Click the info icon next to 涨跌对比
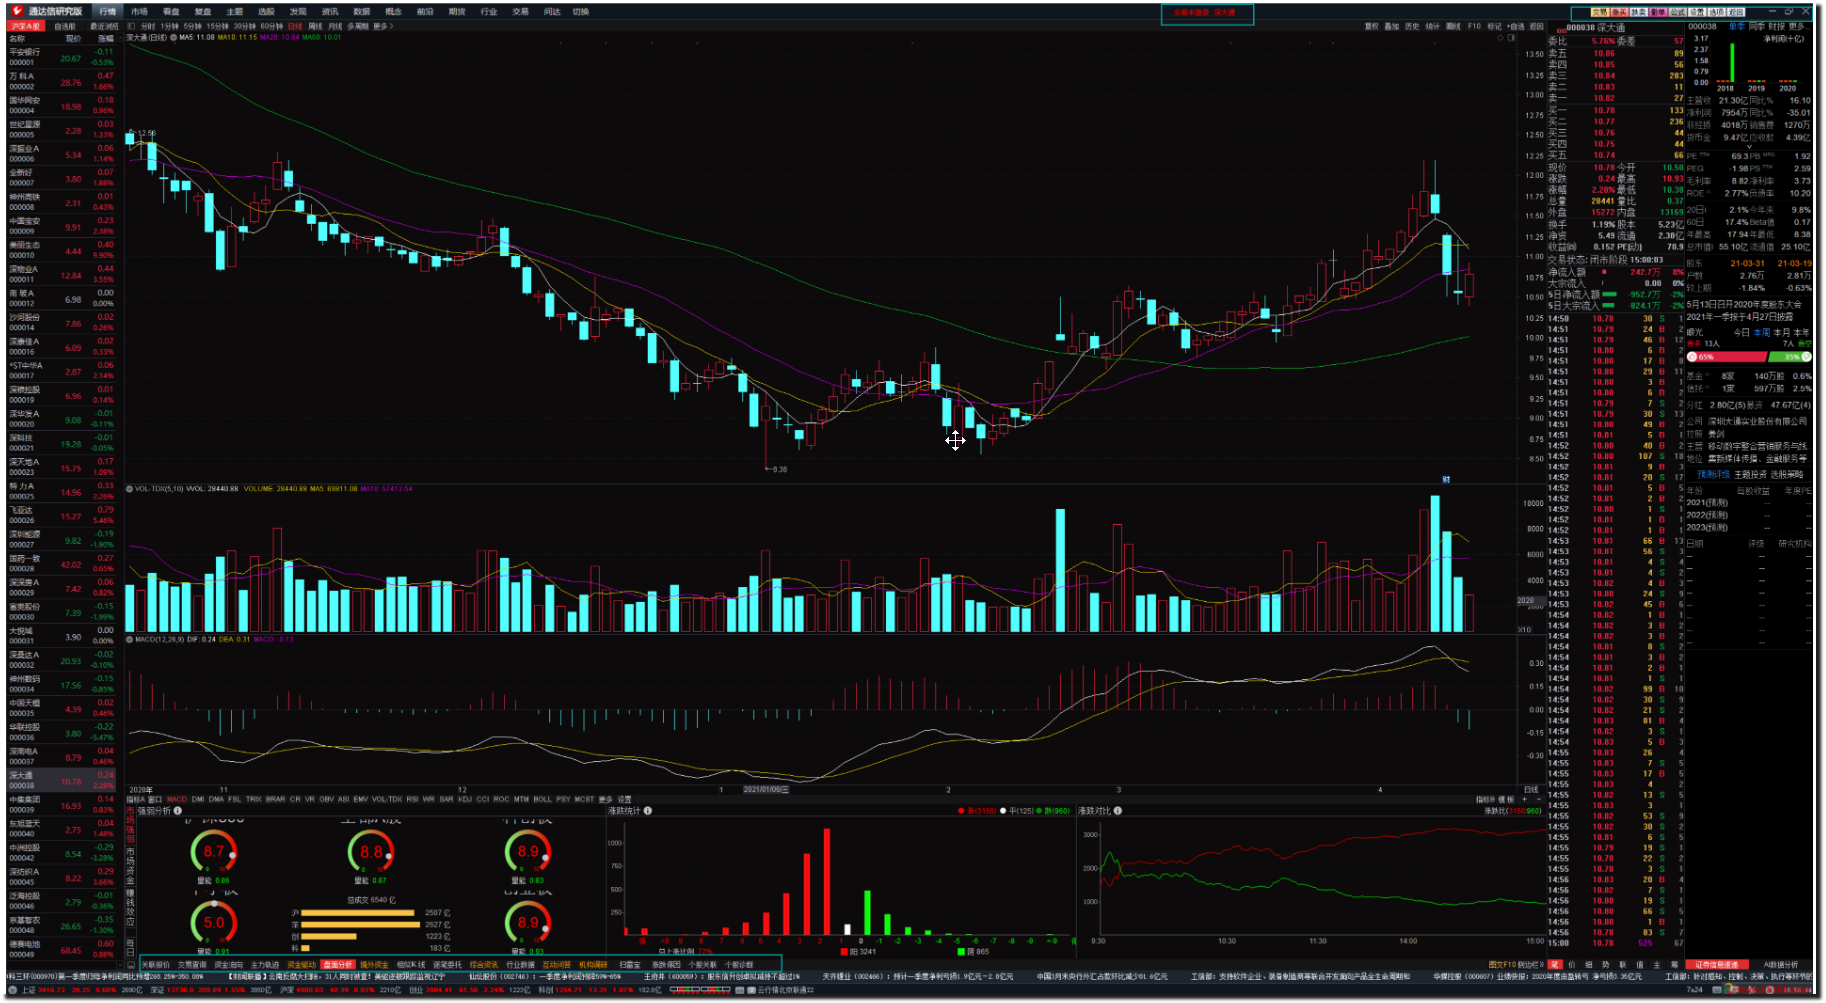 point(1118,811)
